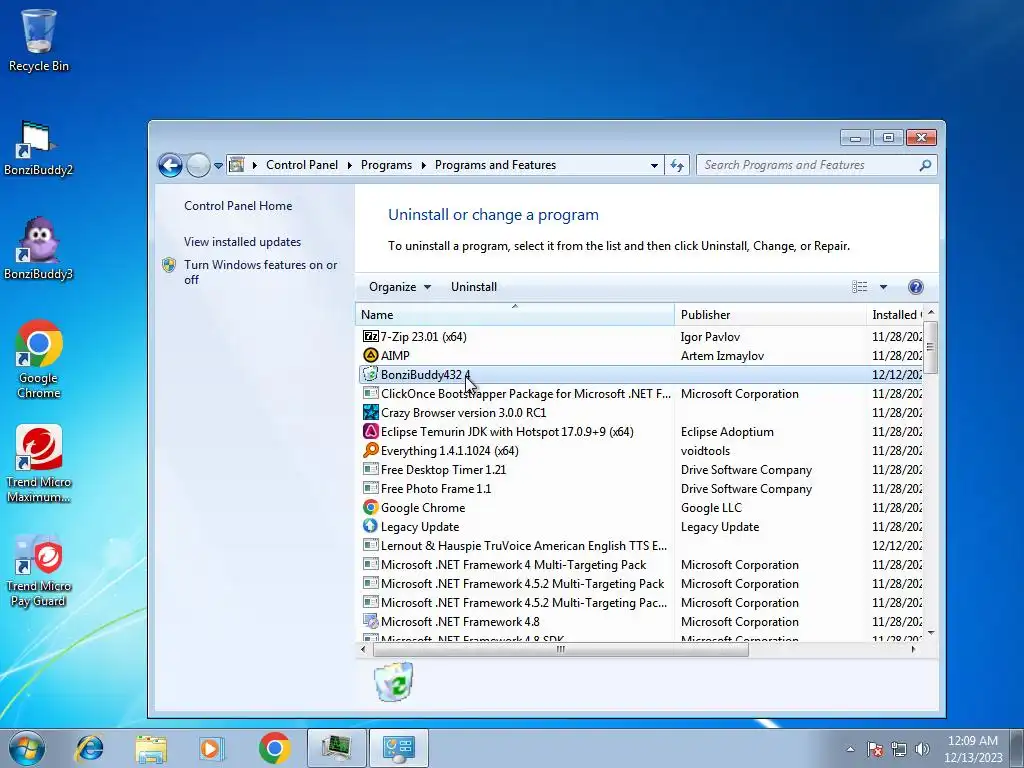Change the view layout icon
The image size is (1024, 768).
pos(859,287)
